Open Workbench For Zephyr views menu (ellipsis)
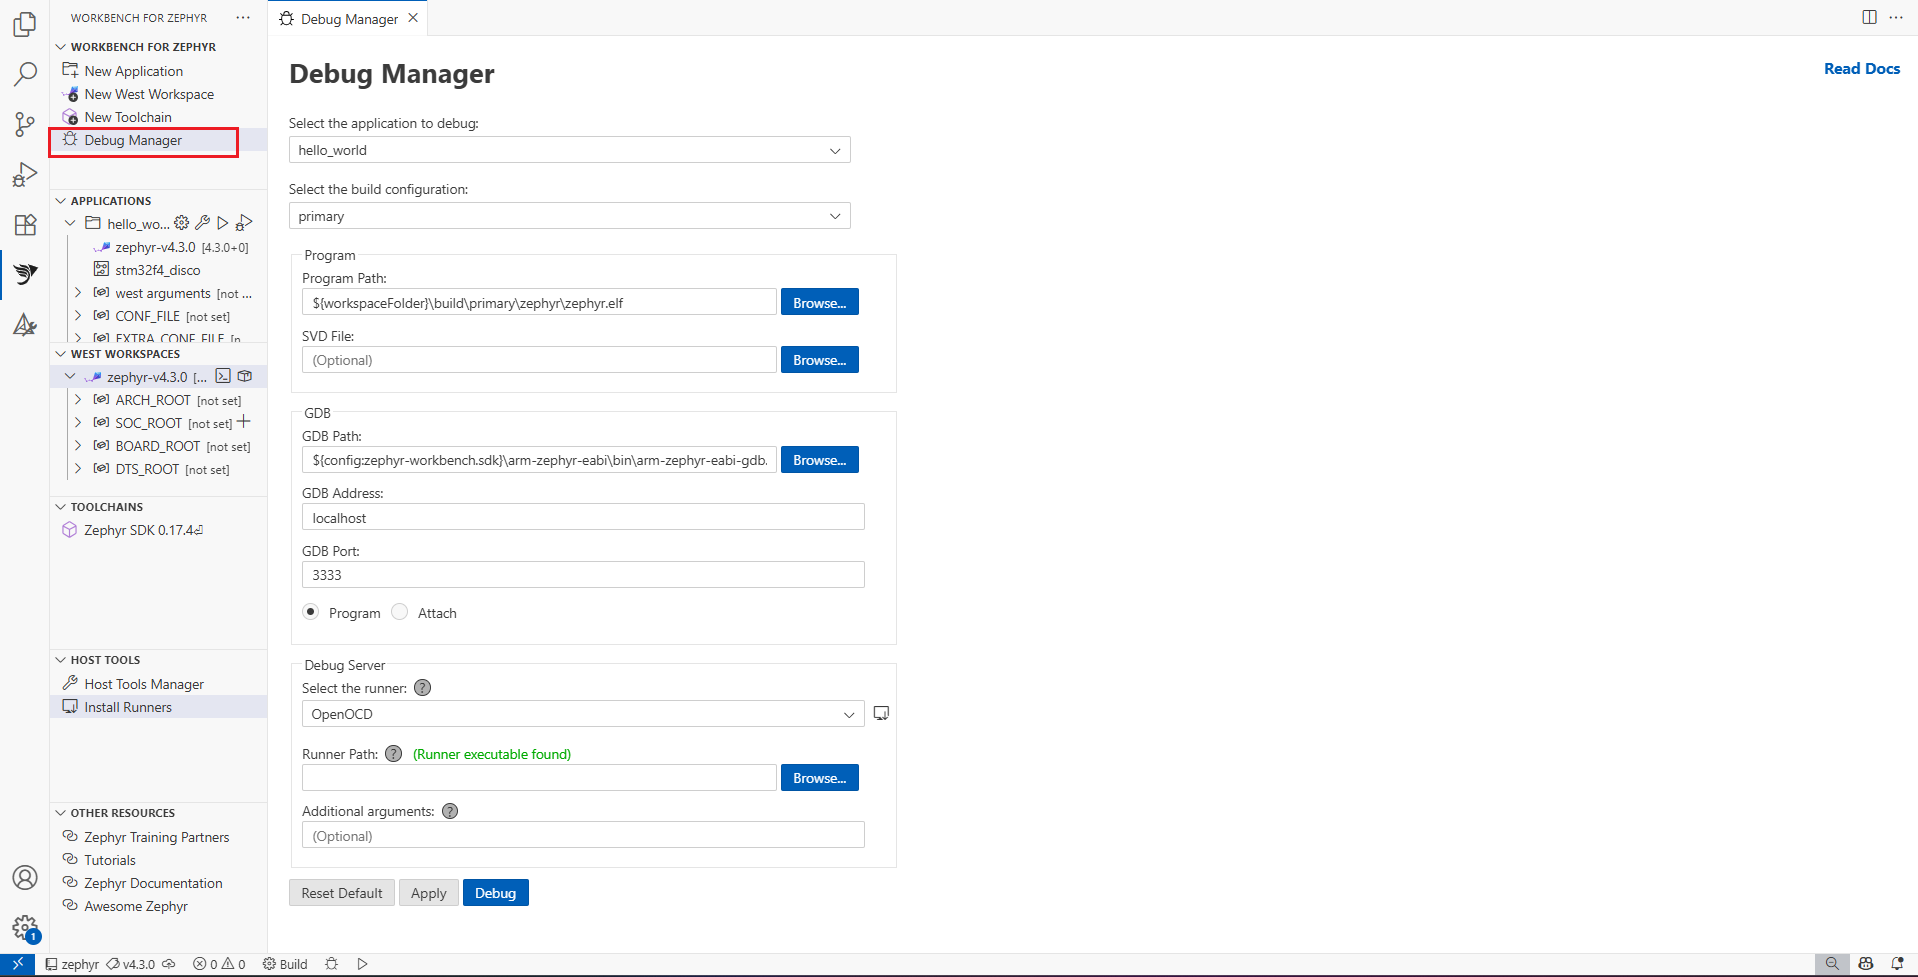Viewport: 1918px width, 977px height. click(243, 17)
